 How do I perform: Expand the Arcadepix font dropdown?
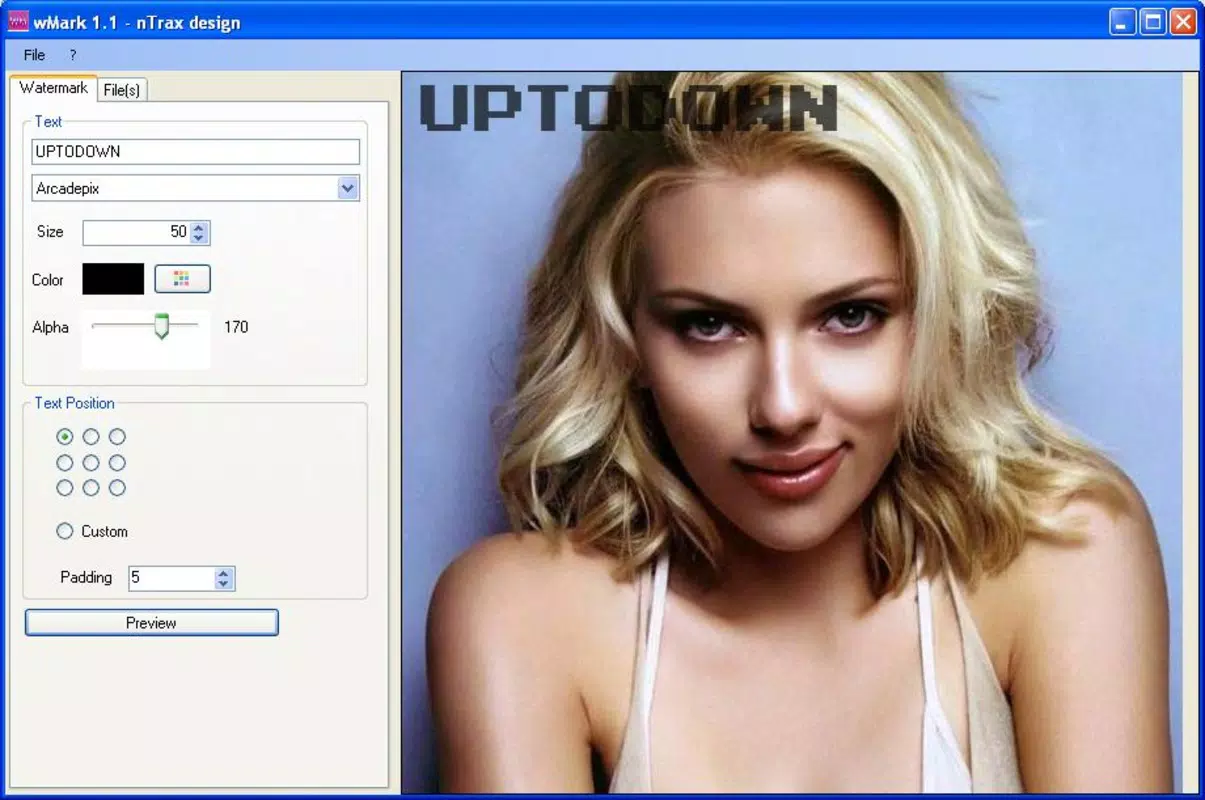(348, 188)
